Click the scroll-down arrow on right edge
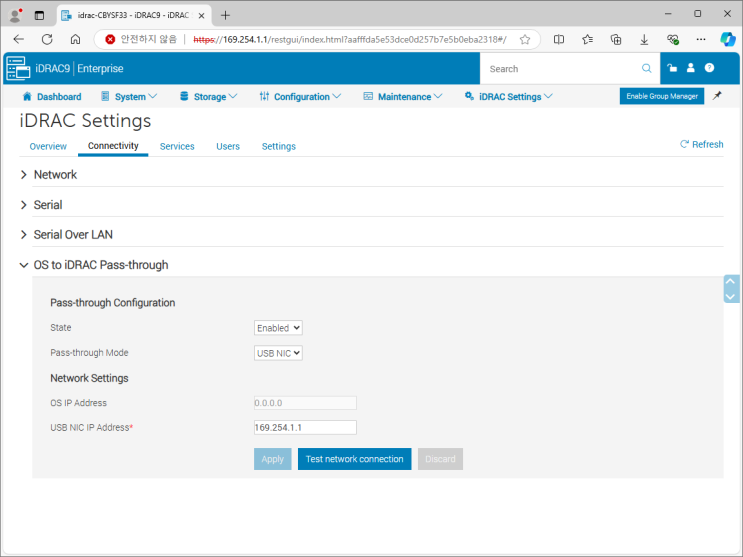 [730, 297]
